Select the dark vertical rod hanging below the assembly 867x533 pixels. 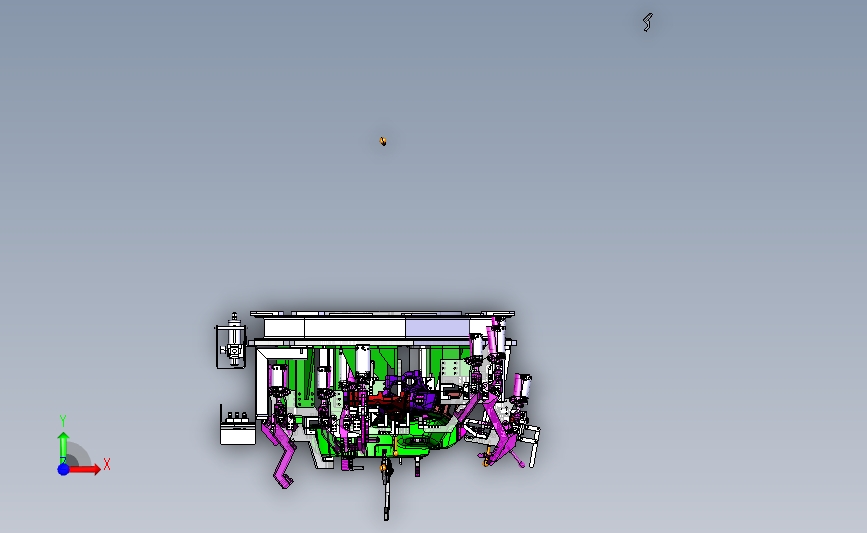pos(387,490)
